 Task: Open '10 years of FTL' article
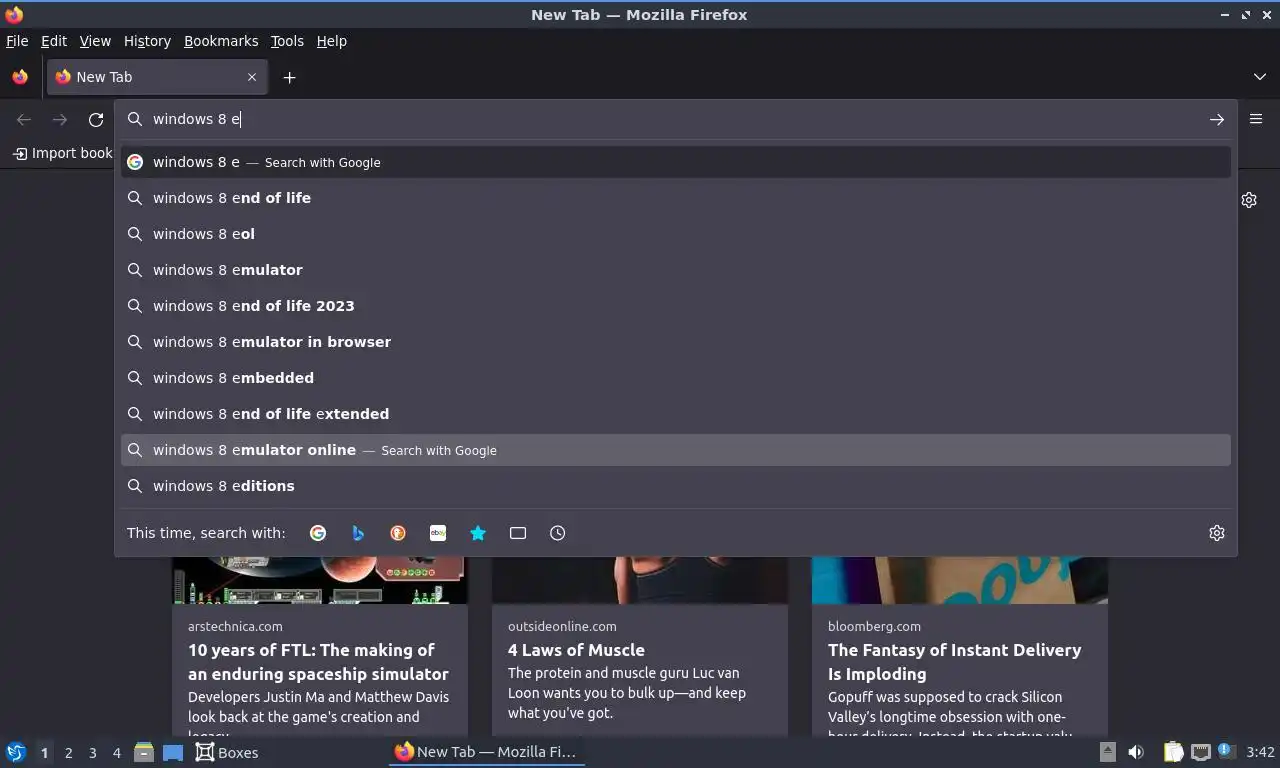tap(318, 662)
